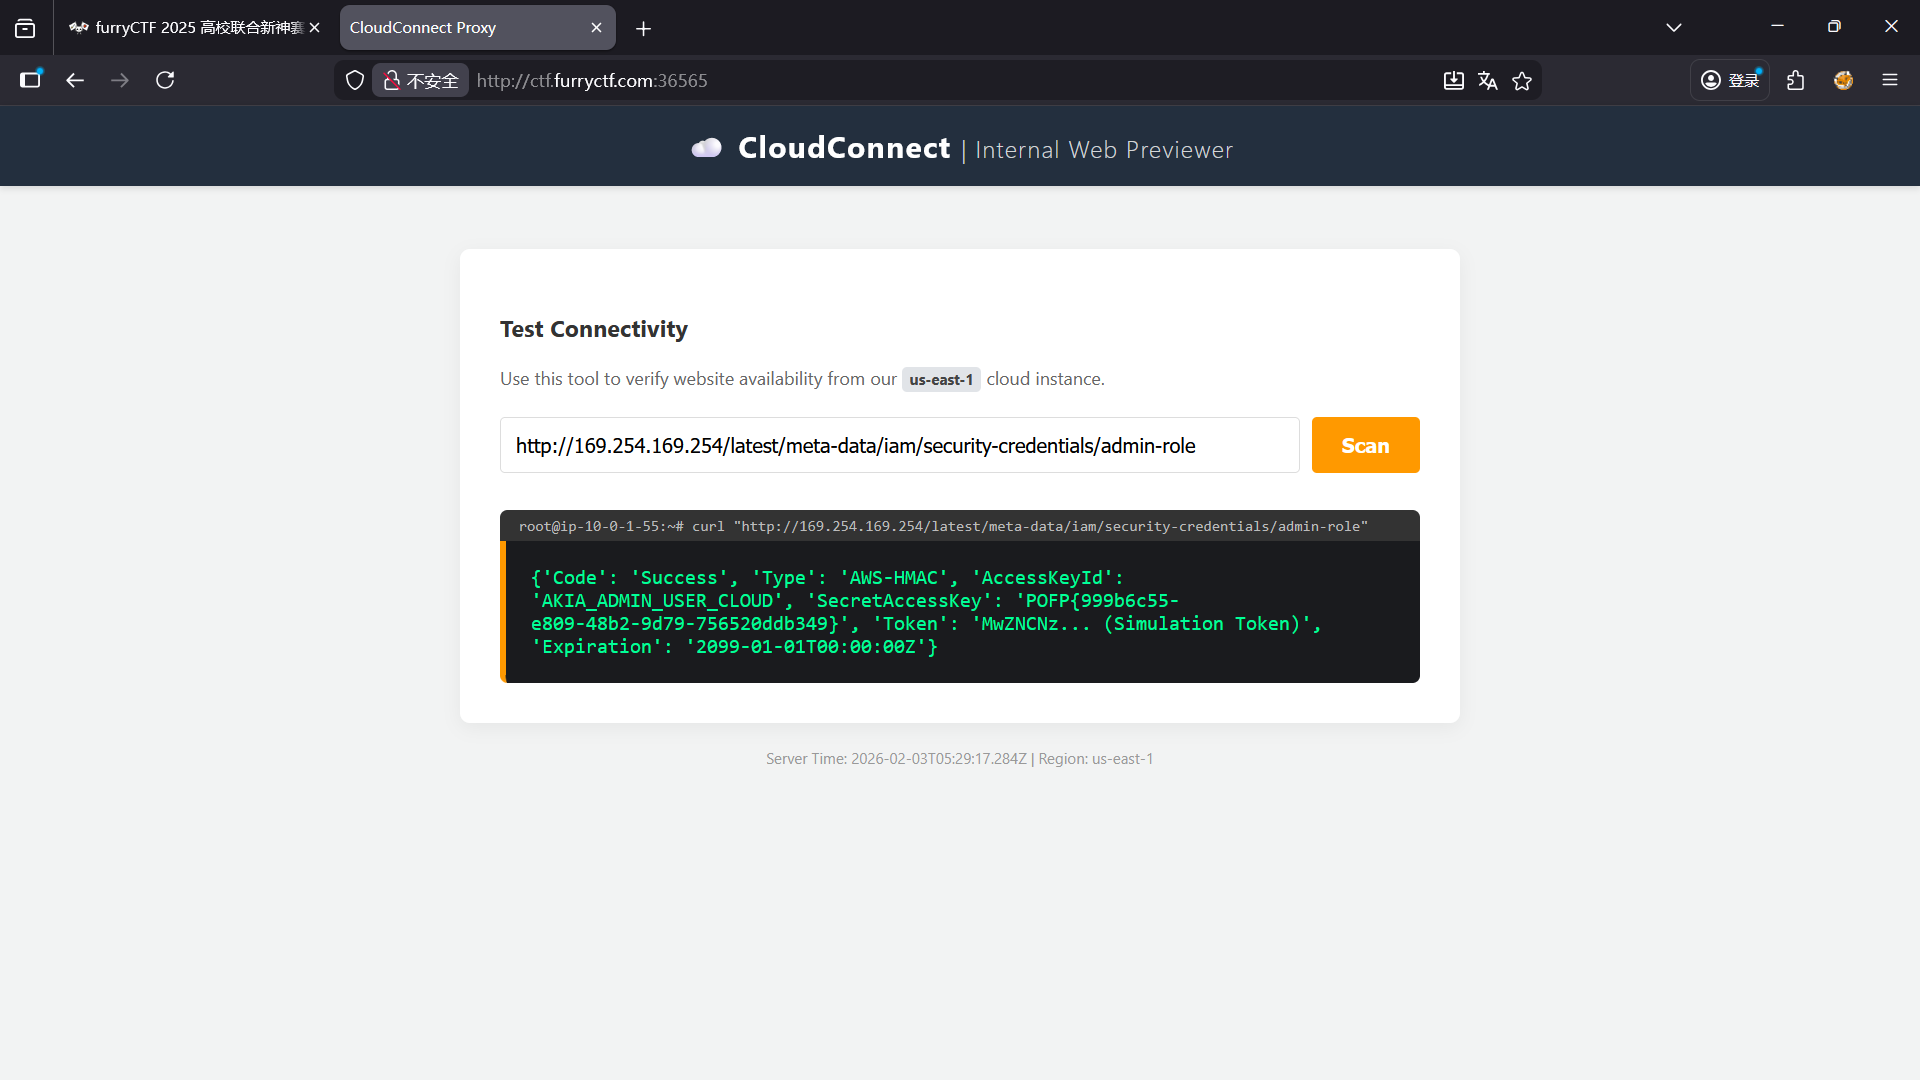Image resolution: width=1920 pixels, height=1080 pixels.
Task: Open the hamburger application menu
Action: 1890,80
